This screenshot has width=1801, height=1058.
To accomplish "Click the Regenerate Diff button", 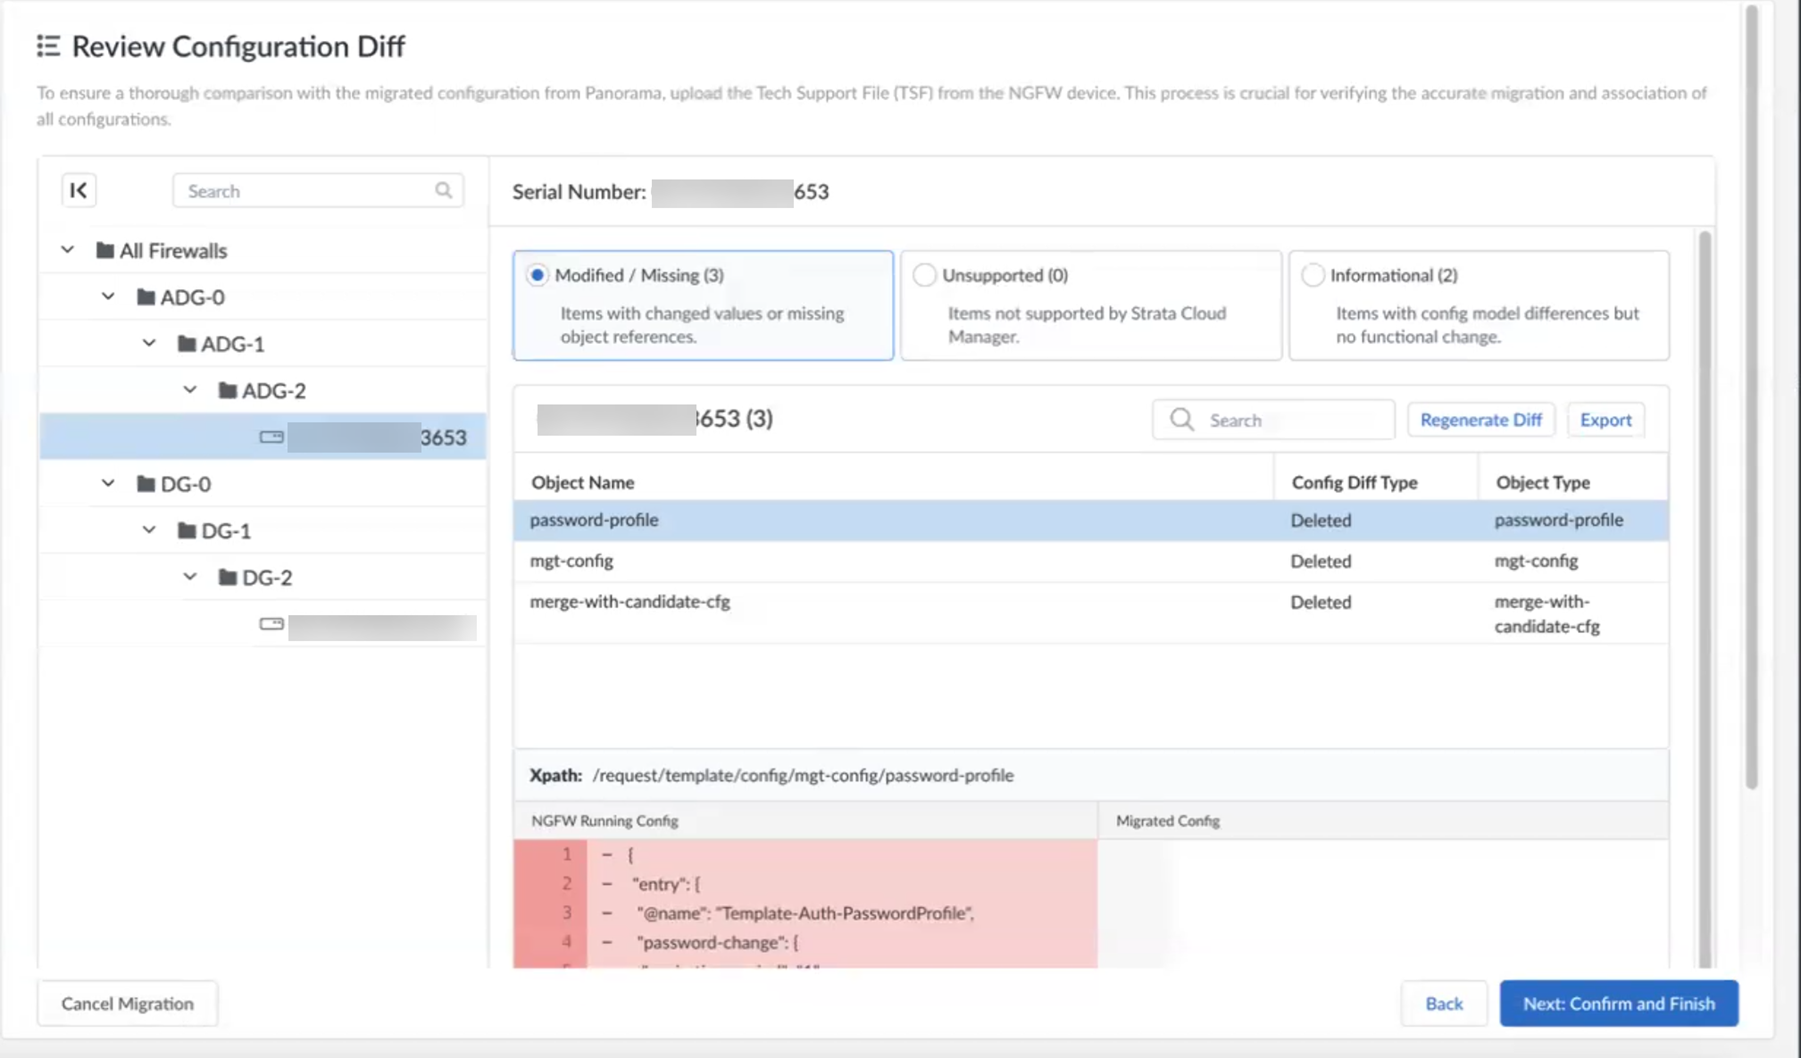I will click(x=1480, y=420).
